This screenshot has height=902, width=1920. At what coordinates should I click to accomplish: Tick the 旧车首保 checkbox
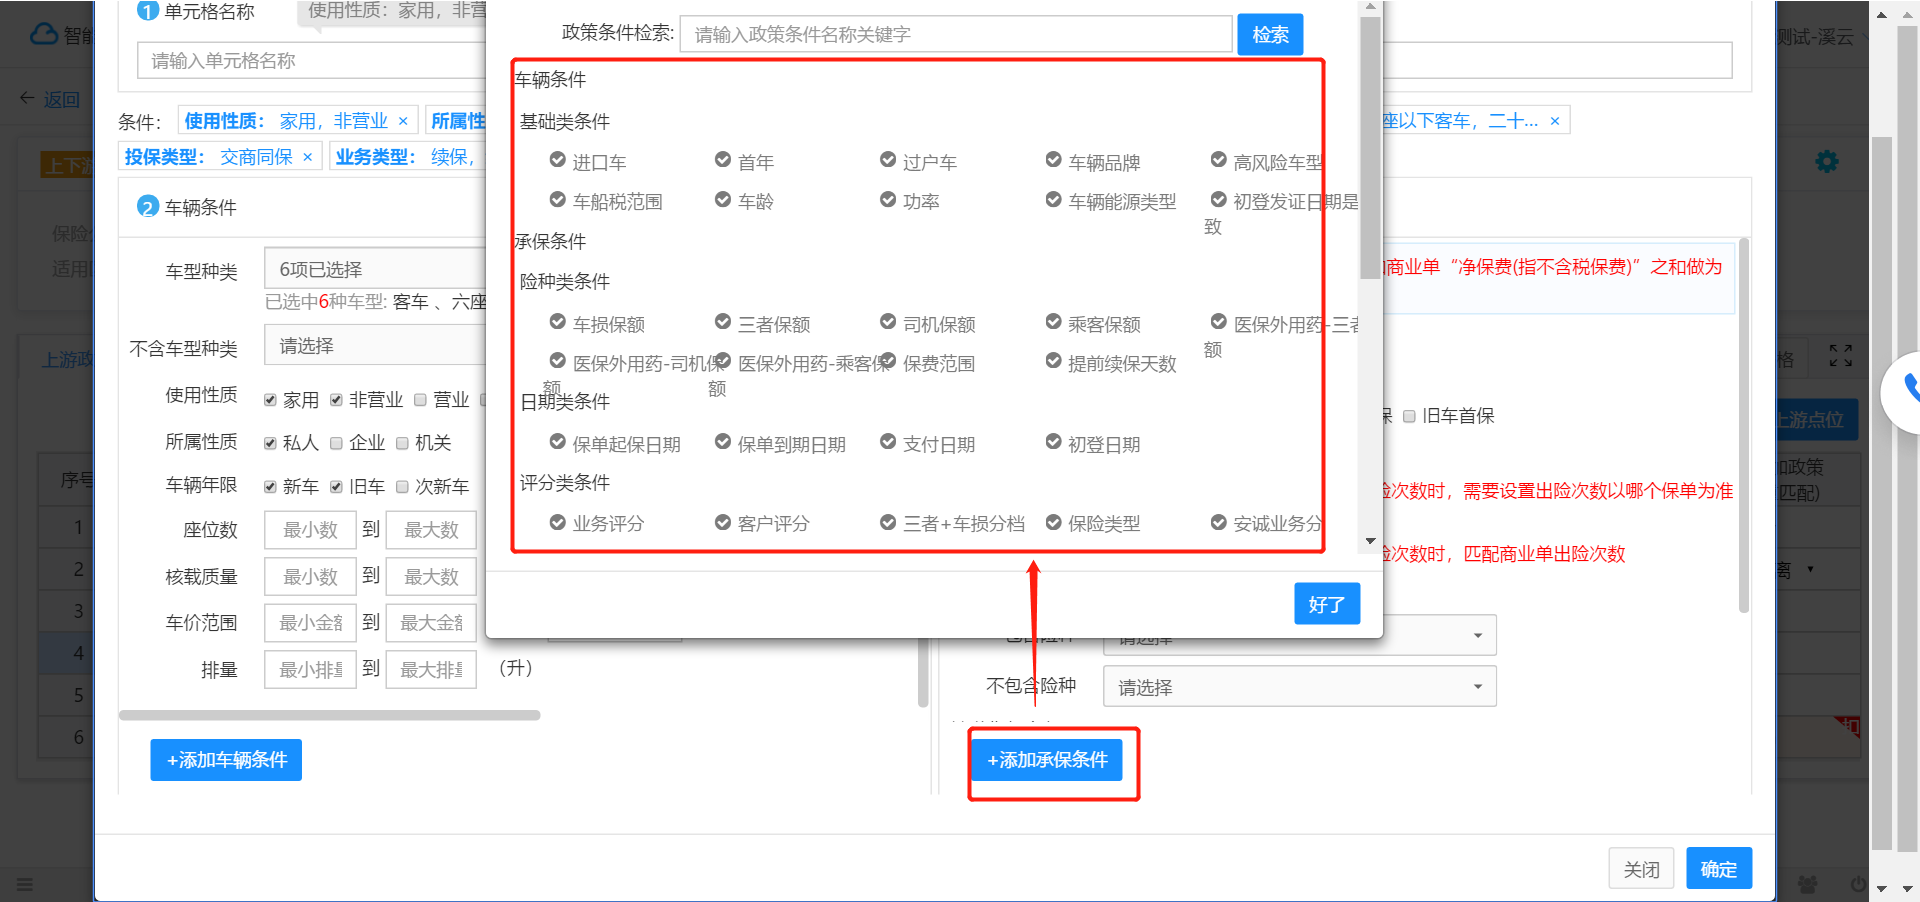[x=1409, y=416]
